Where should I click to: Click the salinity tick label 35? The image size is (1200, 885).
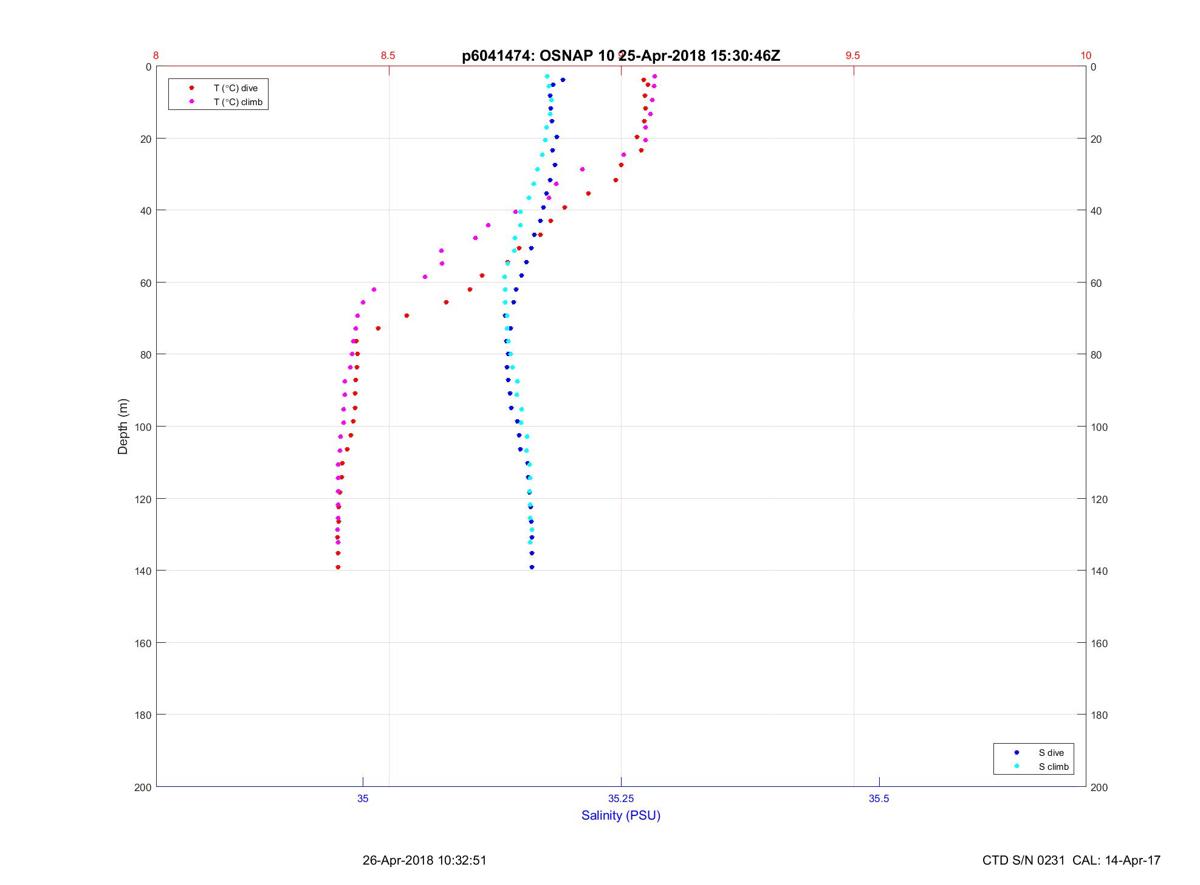[363, 798]
